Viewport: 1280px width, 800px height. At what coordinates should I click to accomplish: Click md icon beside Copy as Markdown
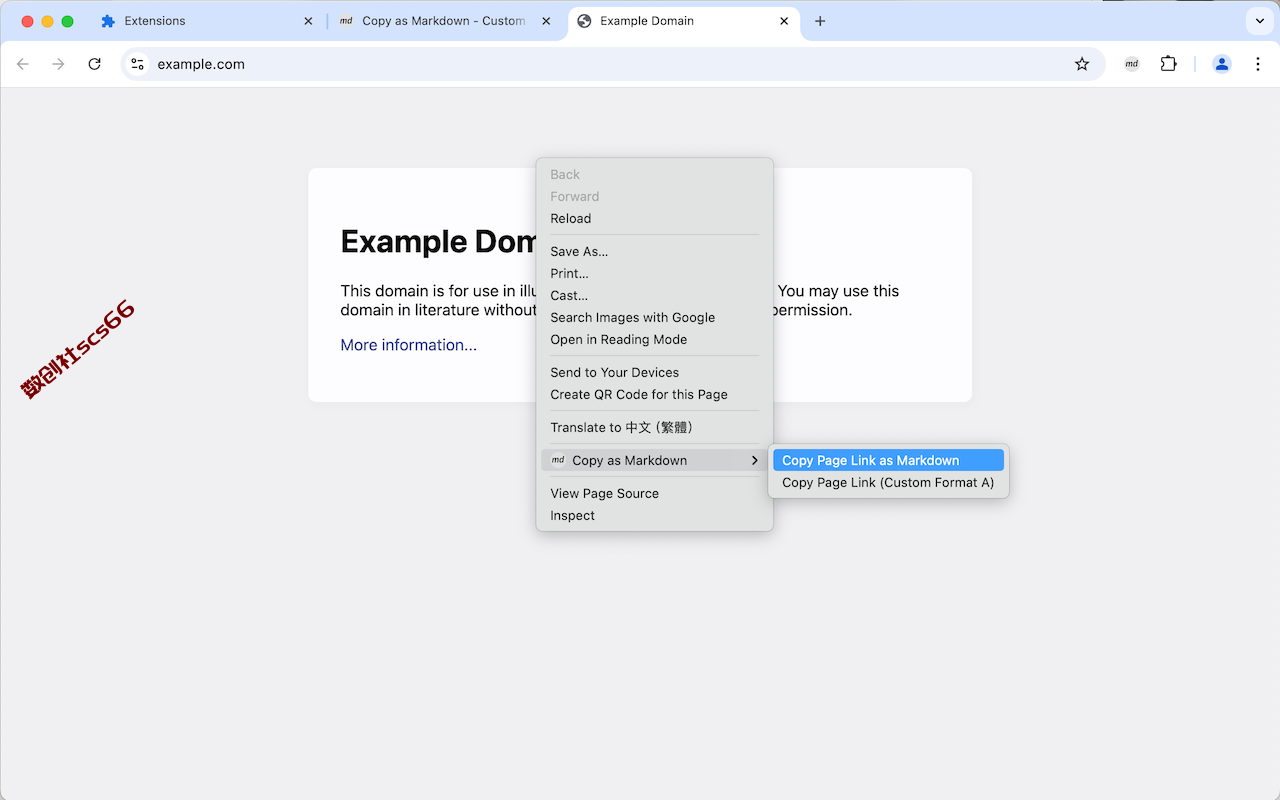coord(559,461)
